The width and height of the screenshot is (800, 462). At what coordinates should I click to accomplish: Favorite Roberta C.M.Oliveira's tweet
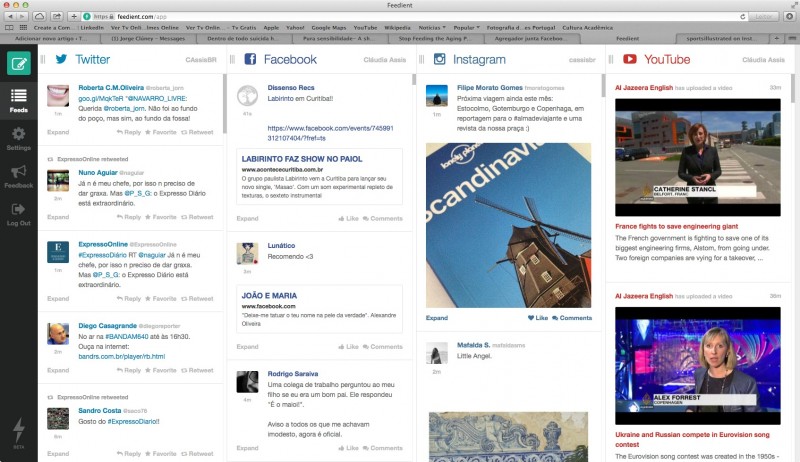(161, 132)
